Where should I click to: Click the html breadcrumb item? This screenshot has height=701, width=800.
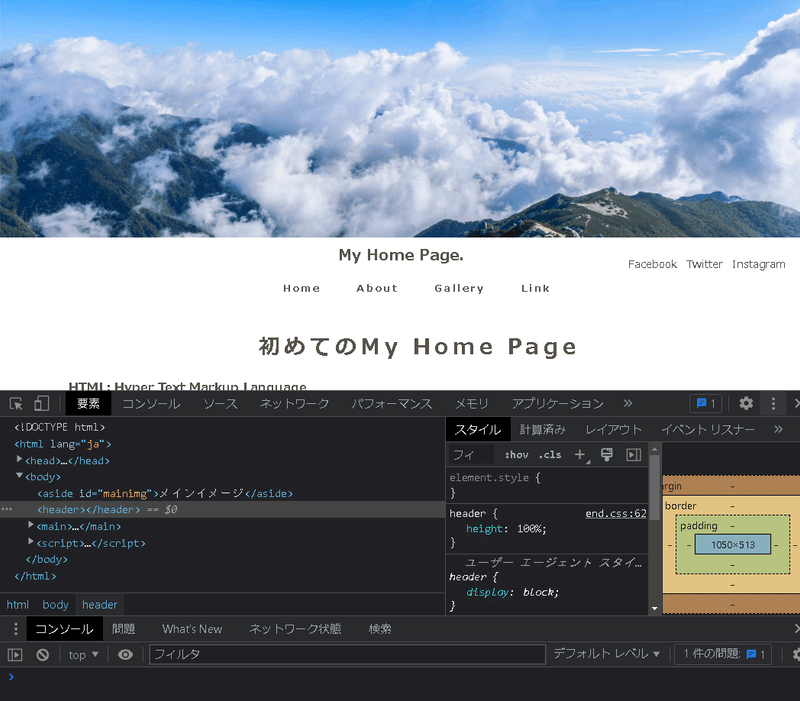tap(18, 605)
